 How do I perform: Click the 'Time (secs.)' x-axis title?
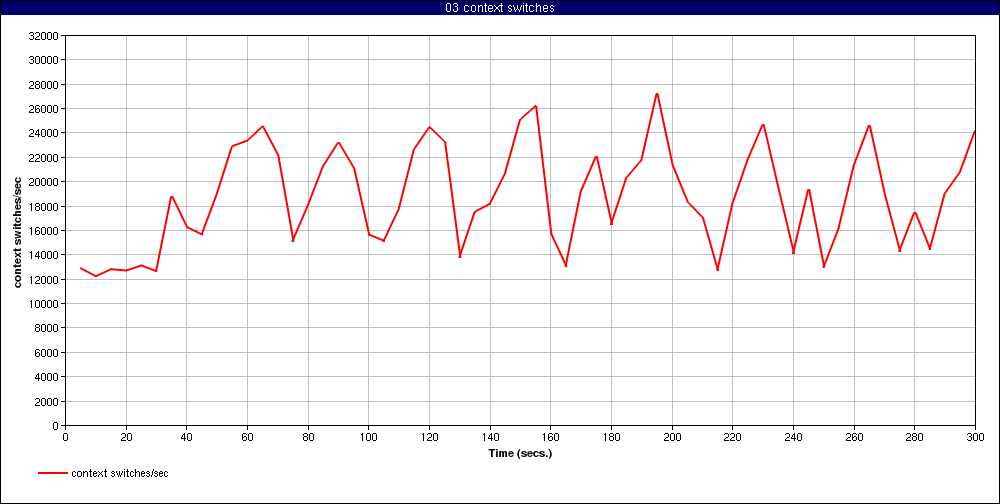[520, 454]
